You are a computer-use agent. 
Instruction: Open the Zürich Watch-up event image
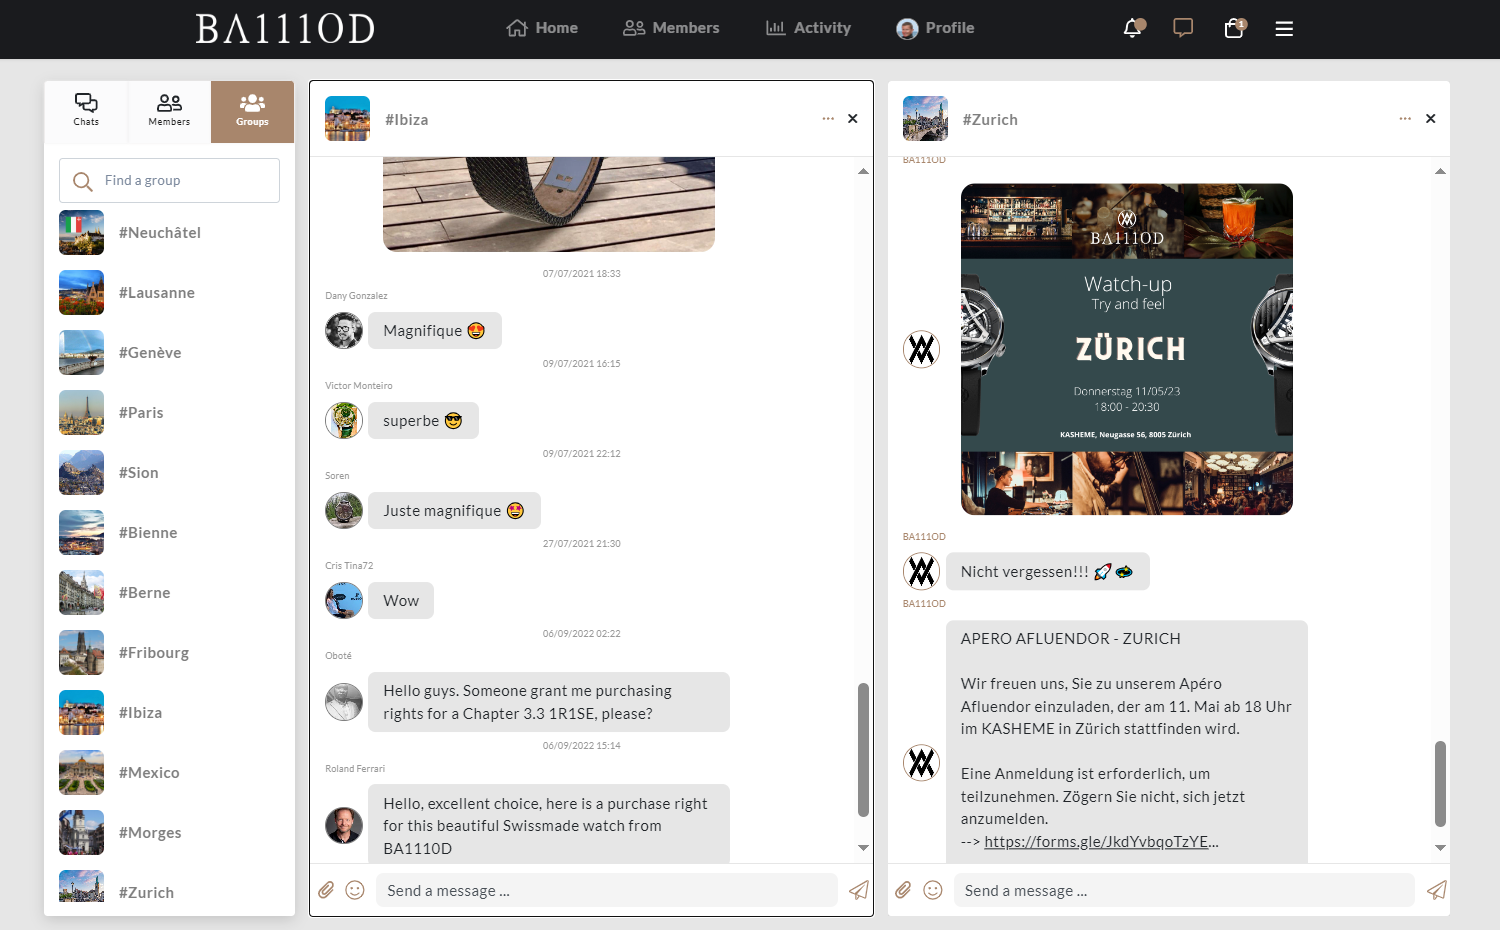(1126, 349)
